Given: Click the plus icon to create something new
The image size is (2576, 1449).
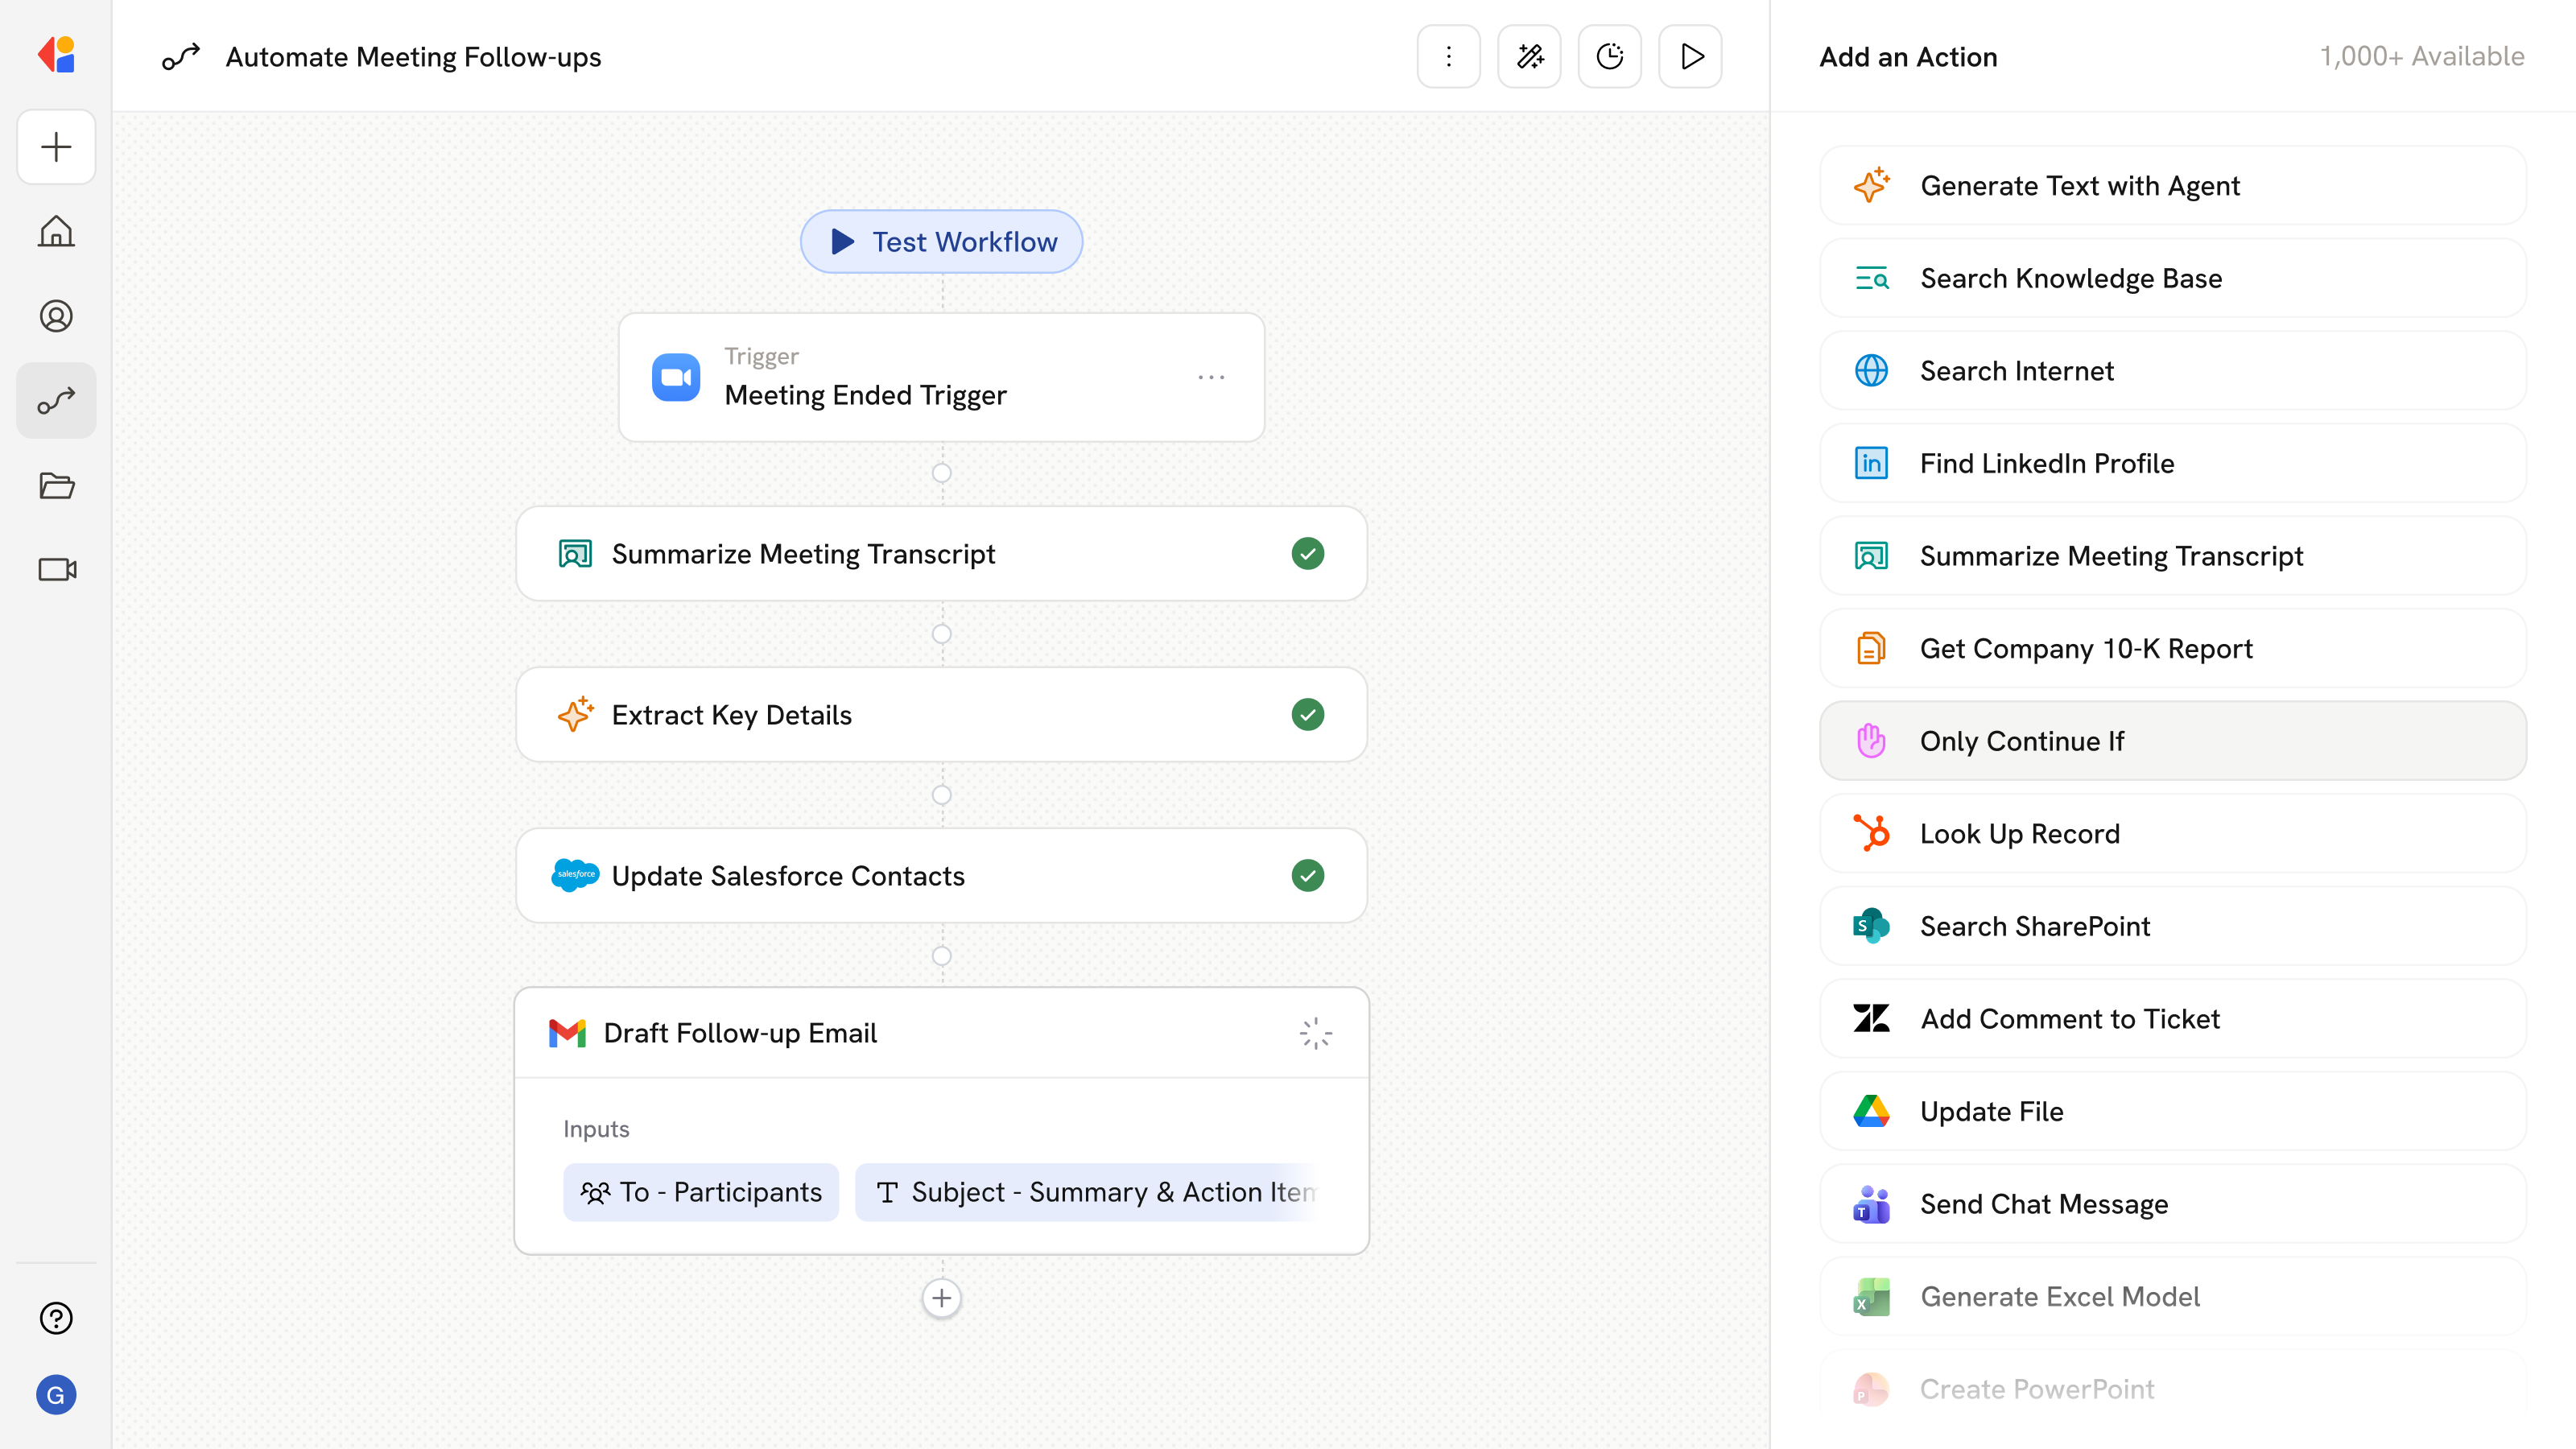Looking at the screenshot, I should click(56, 147).
